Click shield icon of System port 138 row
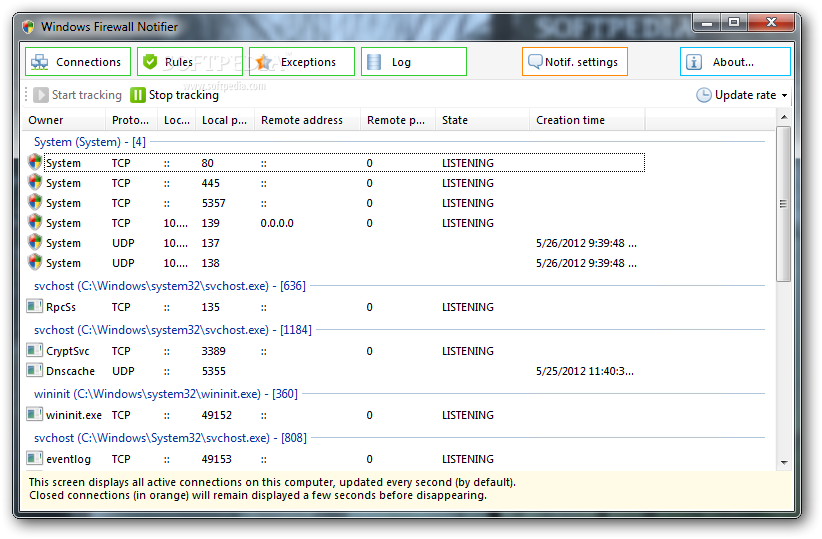The height and width of the screenshot is (539, 822). pyautogui.click(x=35, y=262)
